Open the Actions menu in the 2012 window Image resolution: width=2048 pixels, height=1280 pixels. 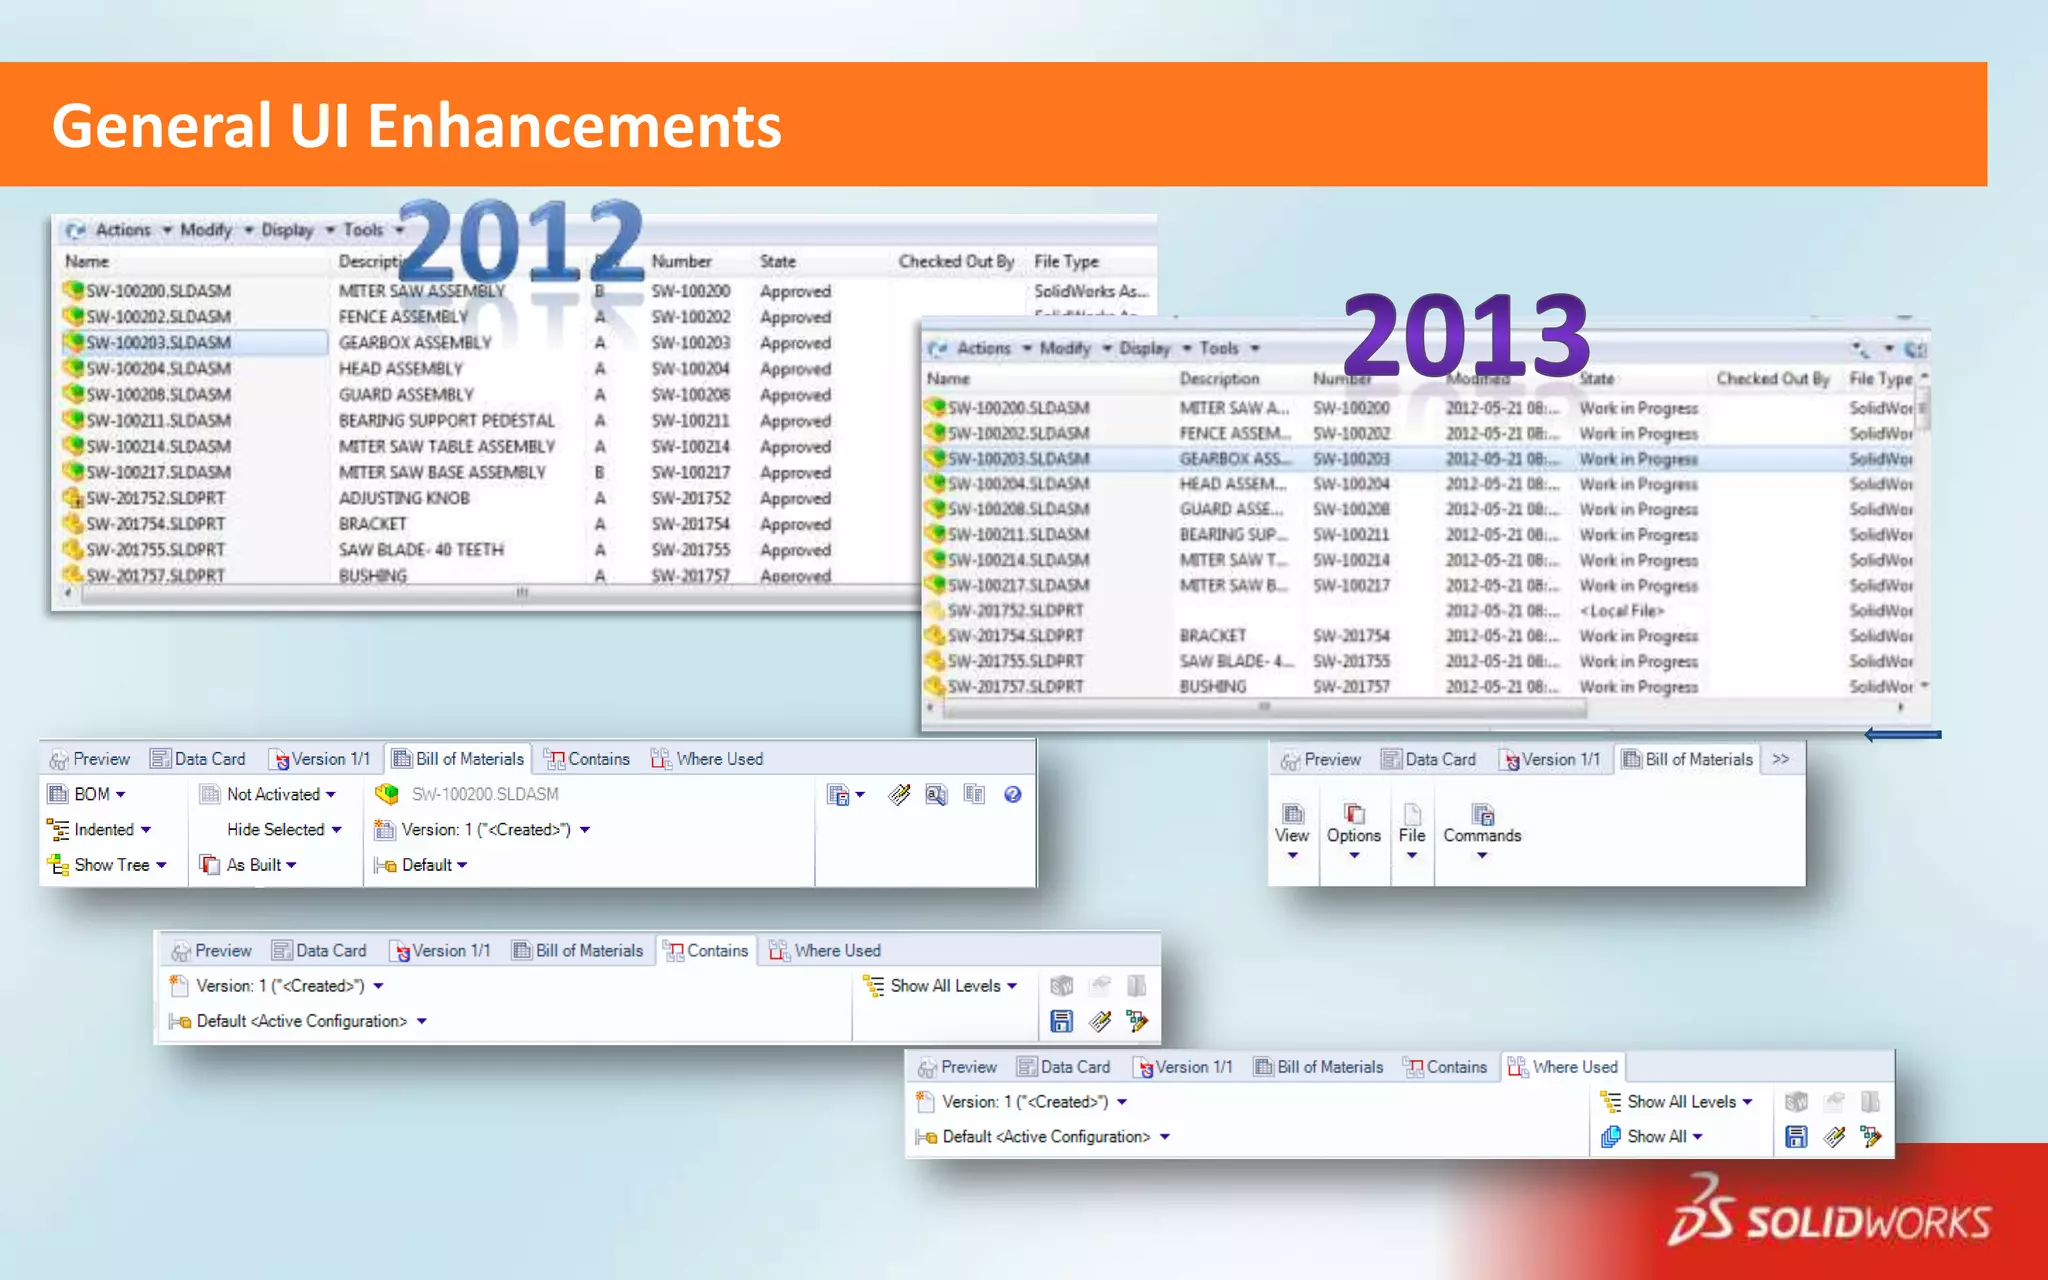click(x=123, y=230)
